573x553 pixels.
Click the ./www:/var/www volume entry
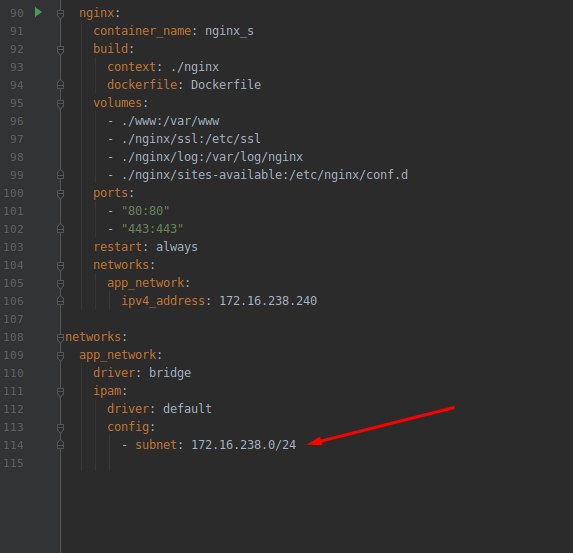point(170,121)
